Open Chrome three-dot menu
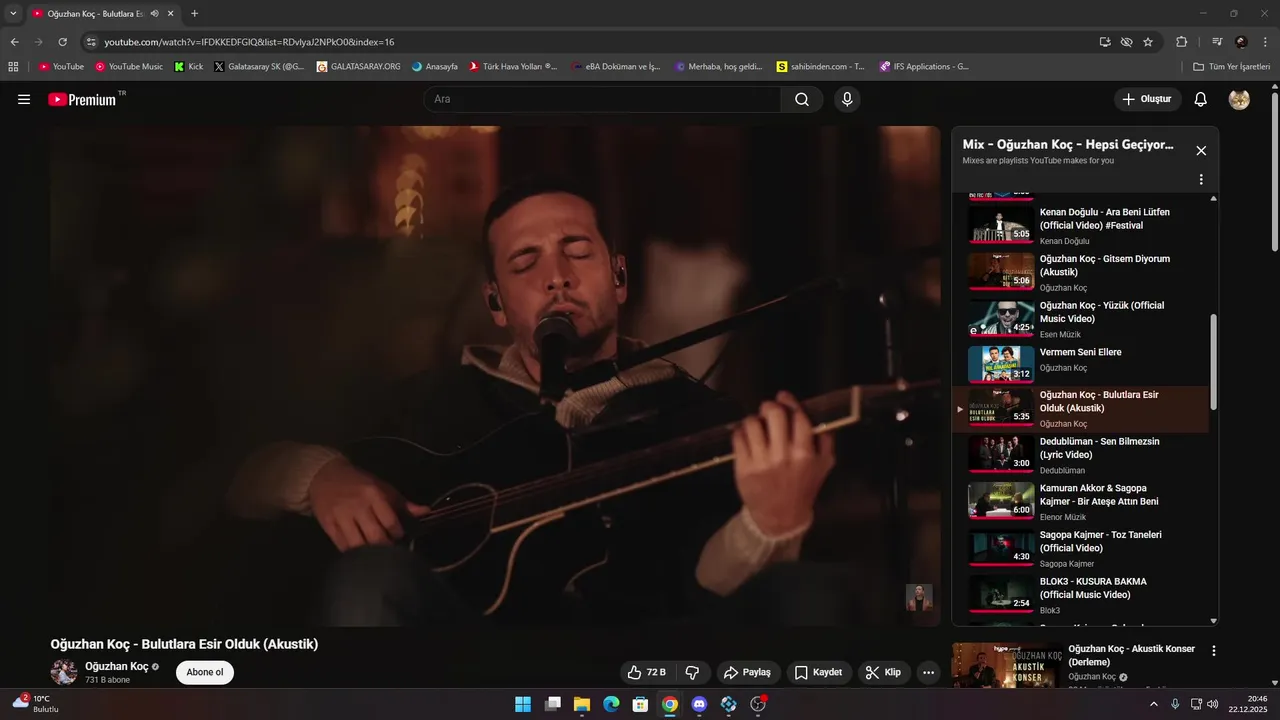Viewport: 1280px width, 720px height. (1265, 42)
